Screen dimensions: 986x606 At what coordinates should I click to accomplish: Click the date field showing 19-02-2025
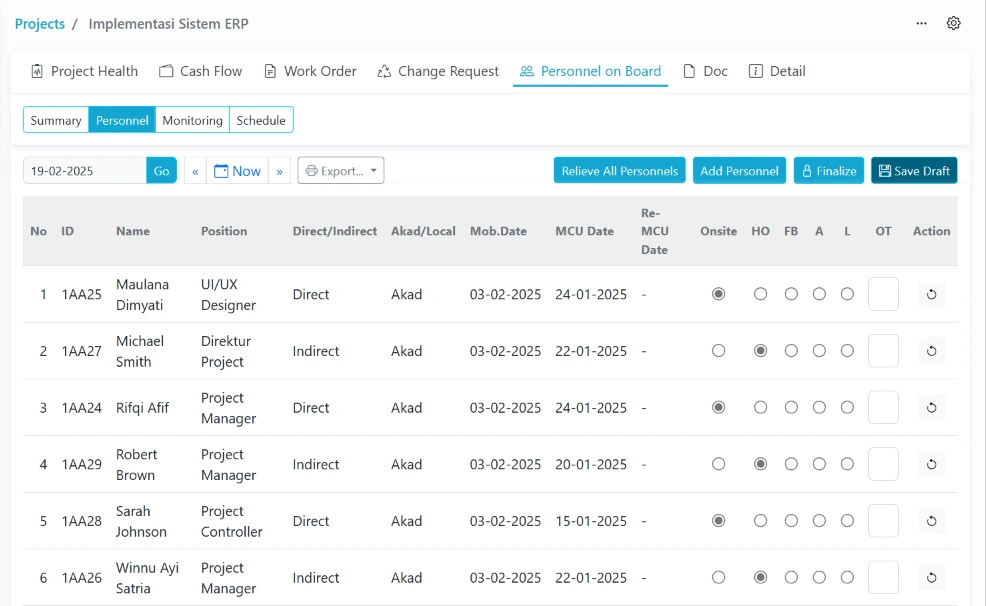click(85, 171)
